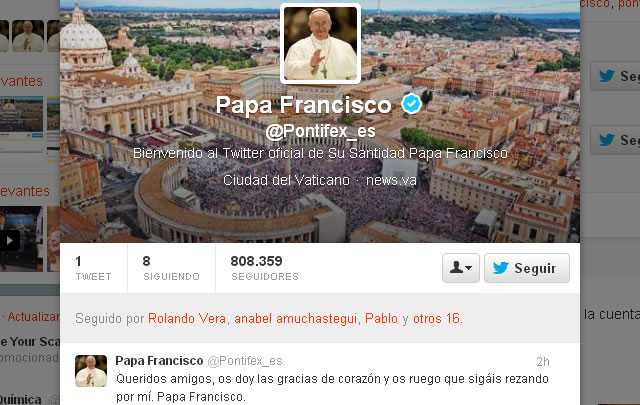This screenshot has width=640, height=405.
Task: Open Pablo's profile link
Action: pyautogui.click(x=381, y=318)
